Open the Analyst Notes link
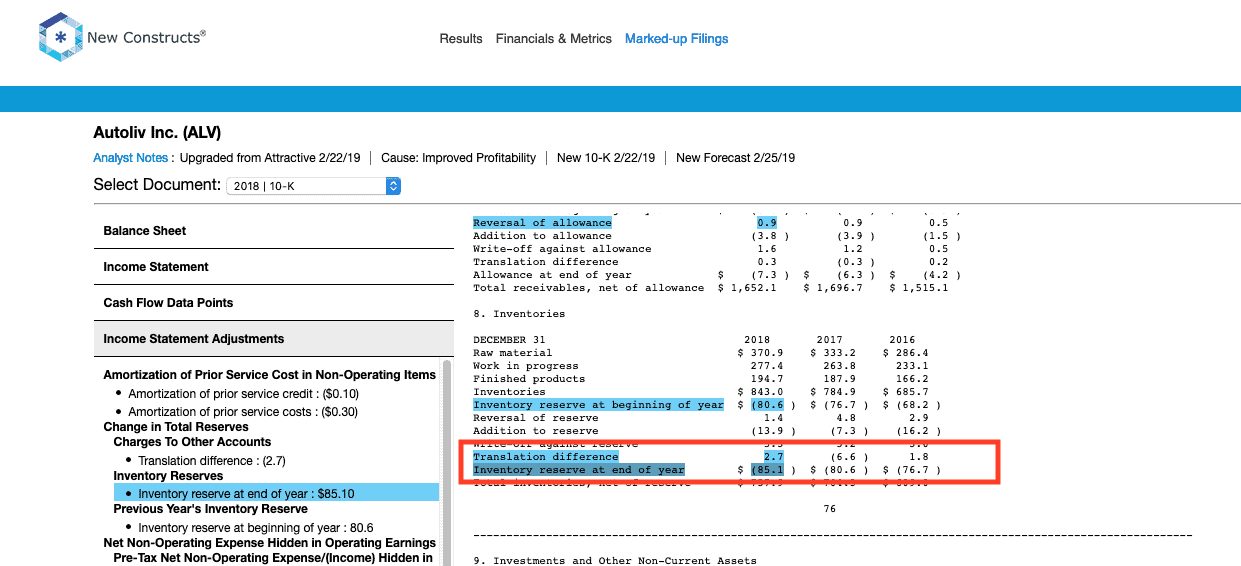Screen dimensions: 1241x566 pyautogui.click(x=131, y=158)
